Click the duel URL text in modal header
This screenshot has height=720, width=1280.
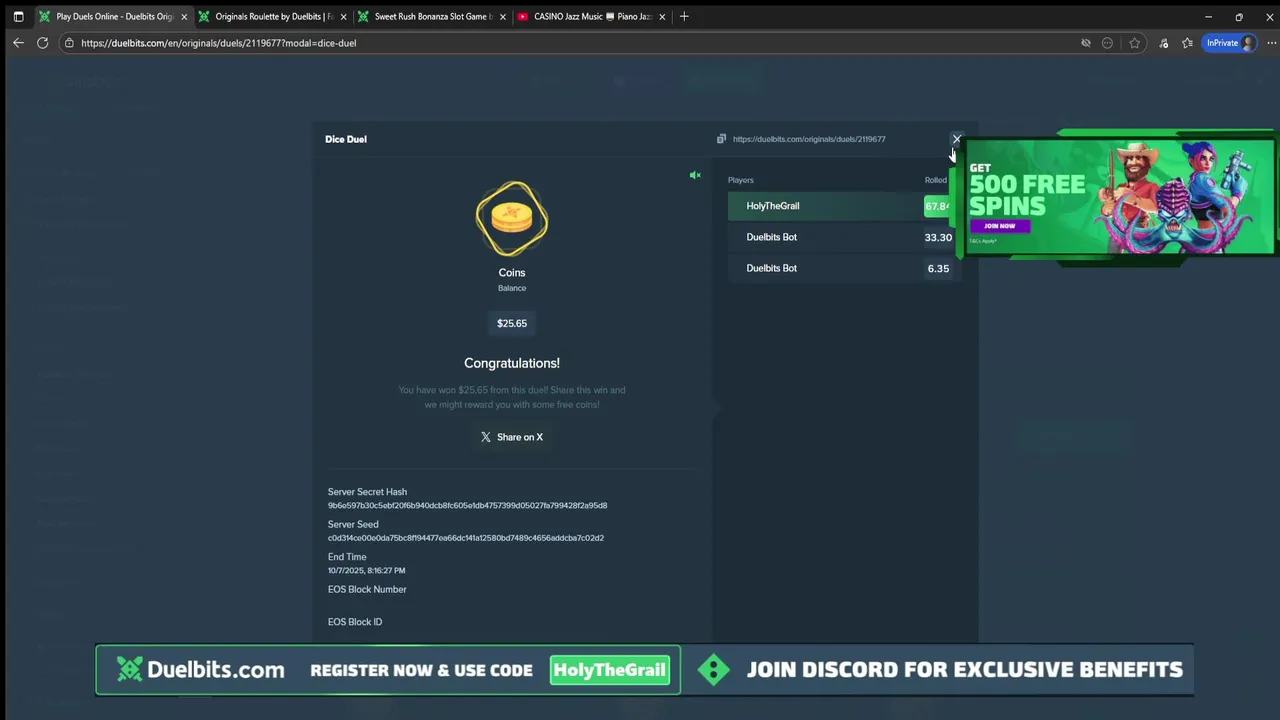(x=809, y=139)
